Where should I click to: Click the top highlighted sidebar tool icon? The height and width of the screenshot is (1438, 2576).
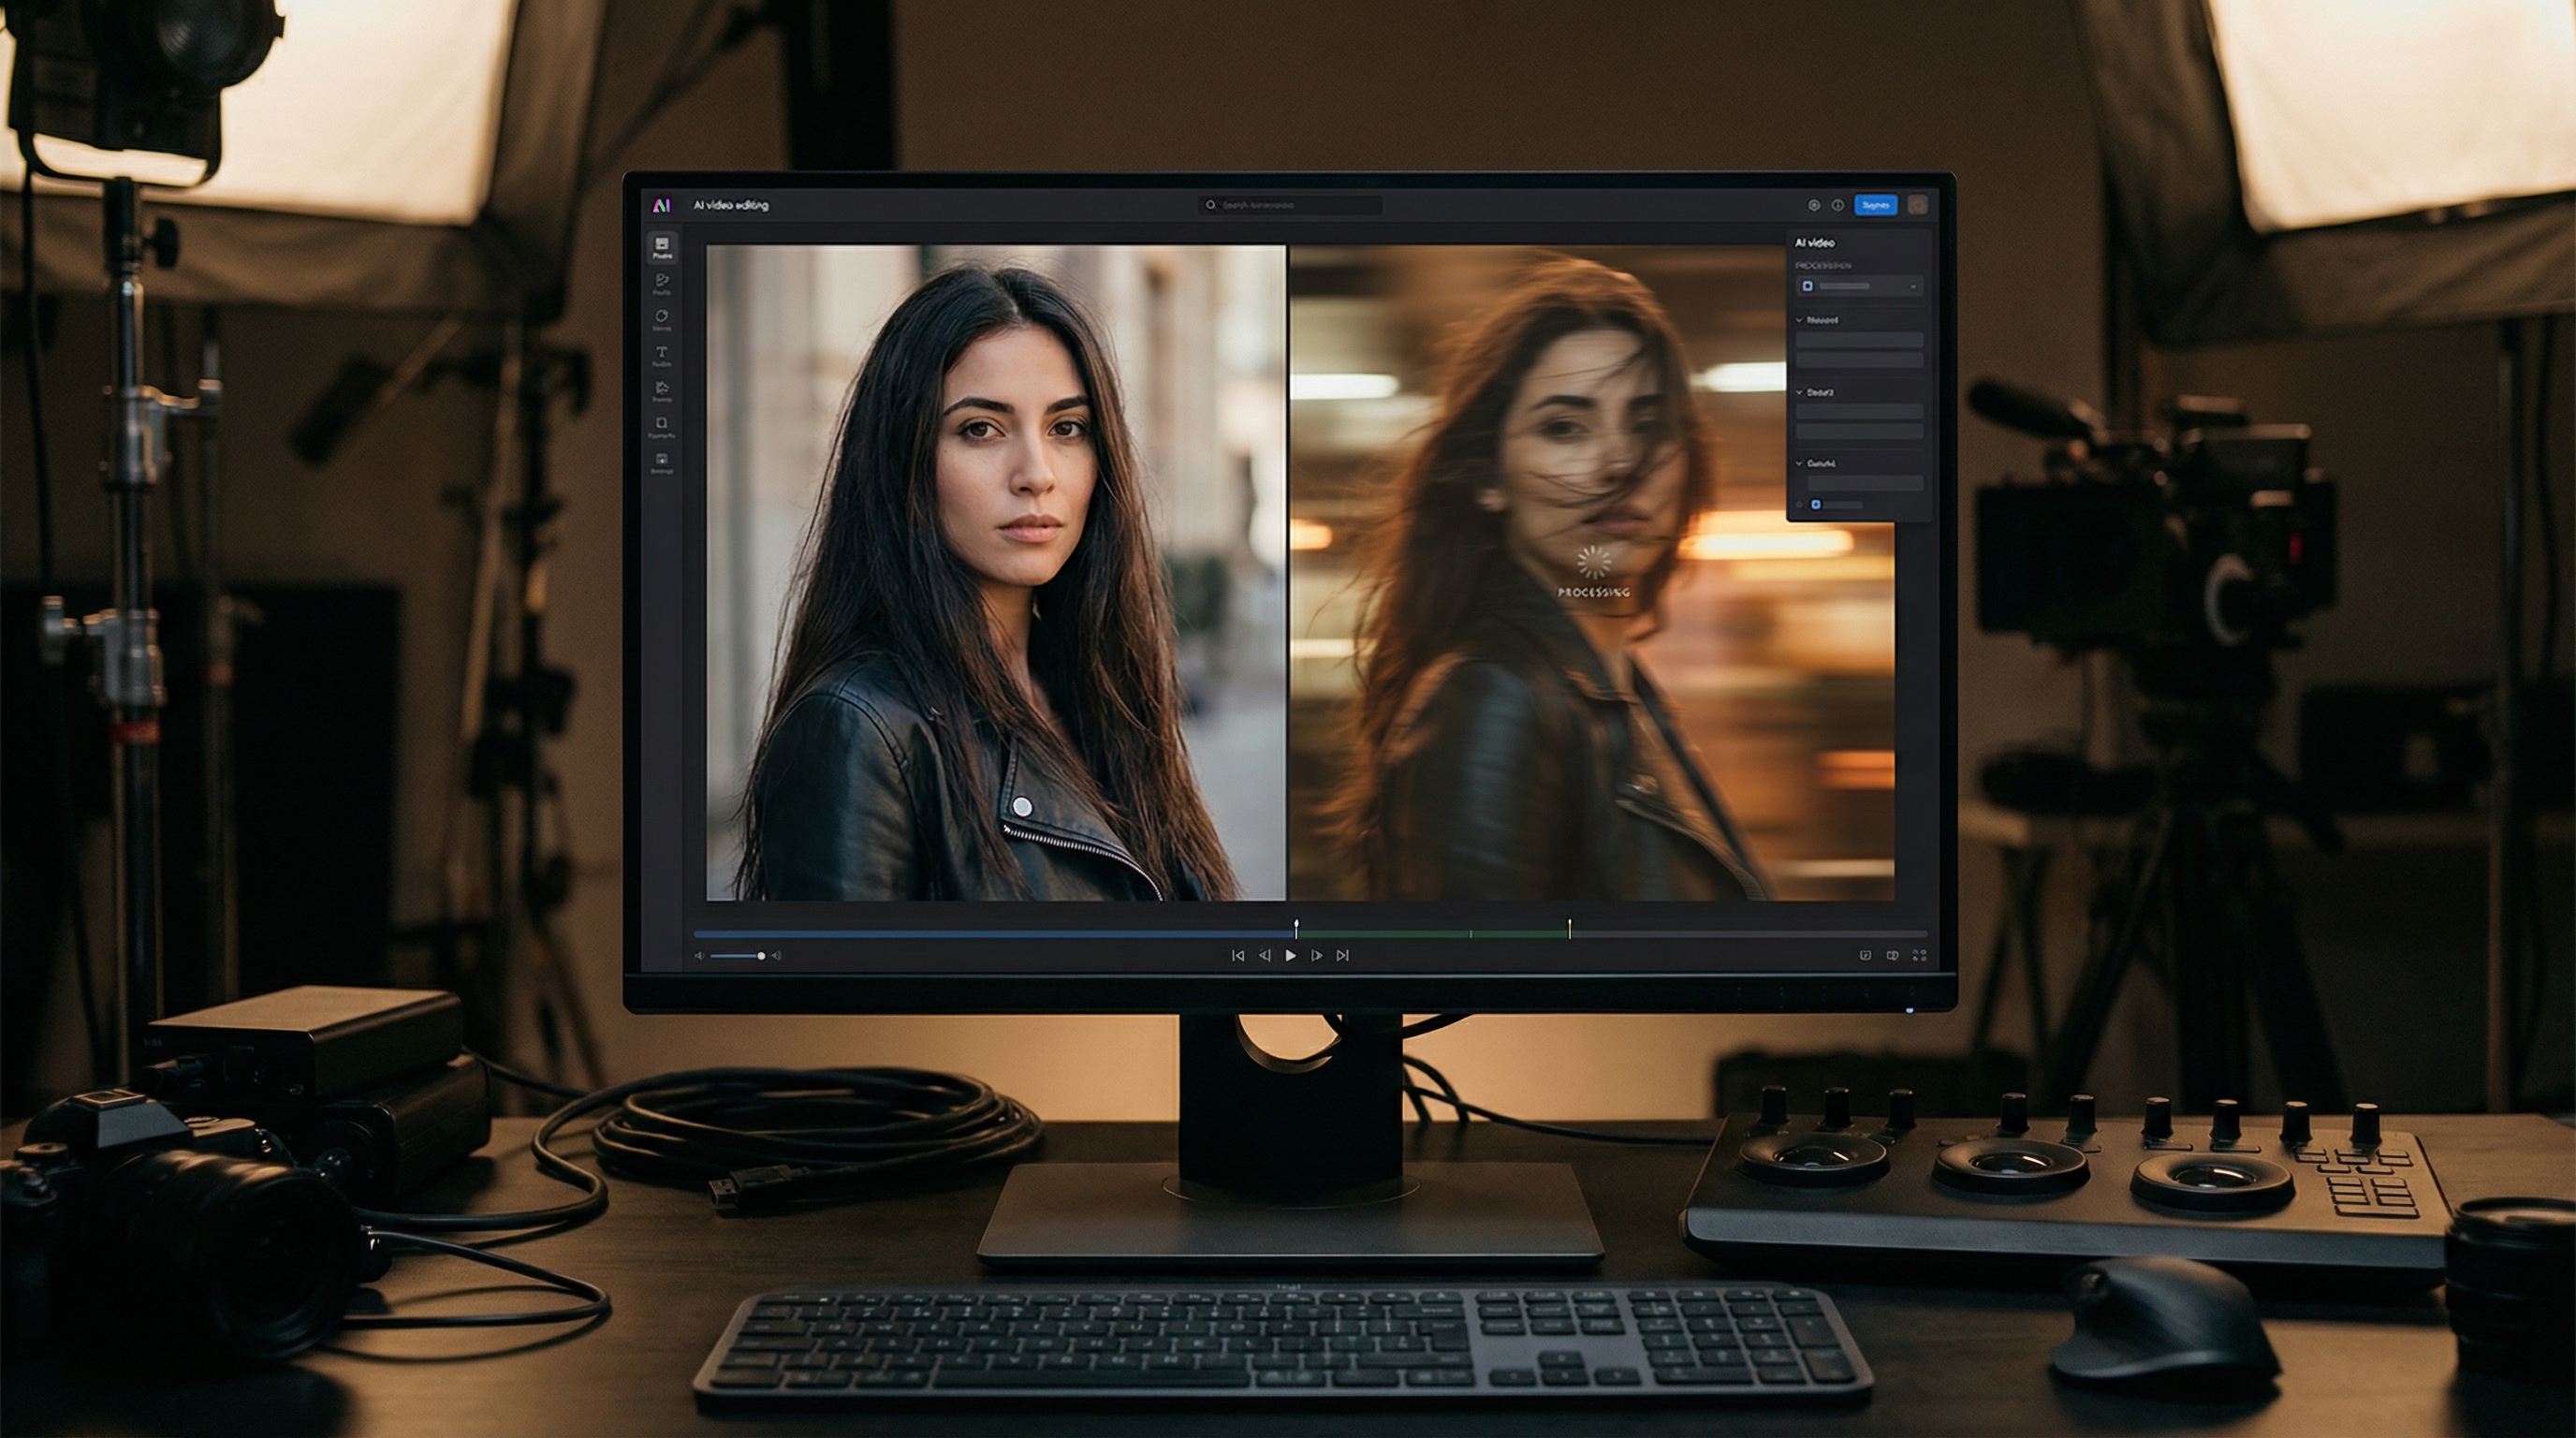point(661,246)
